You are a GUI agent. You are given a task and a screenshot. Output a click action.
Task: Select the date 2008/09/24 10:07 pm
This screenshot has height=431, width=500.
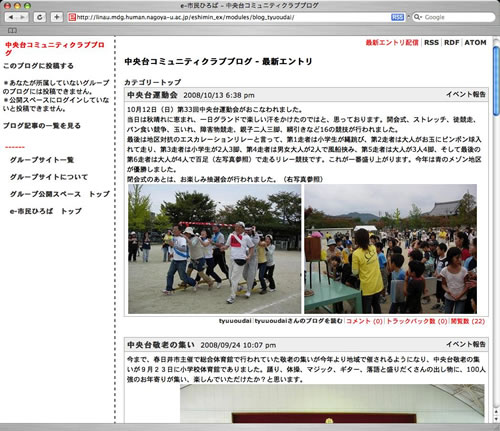coord(238,345)
